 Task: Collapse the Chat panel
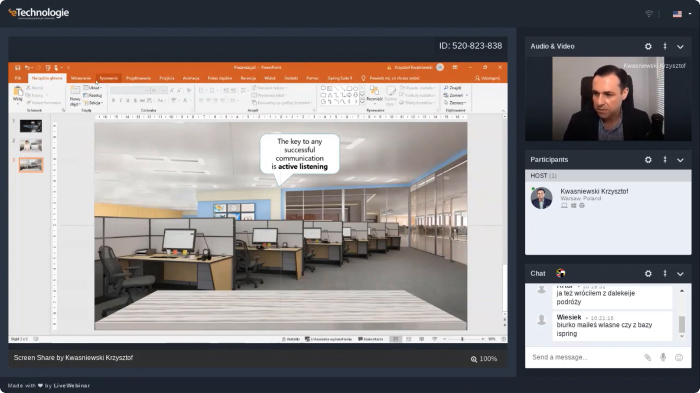[680, 273]
